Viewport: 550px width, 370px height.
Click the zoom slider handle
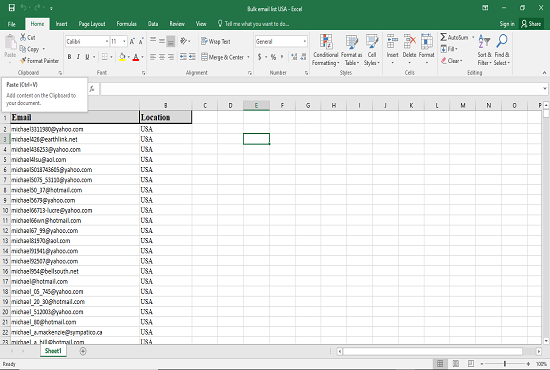[x=505, y=364]
